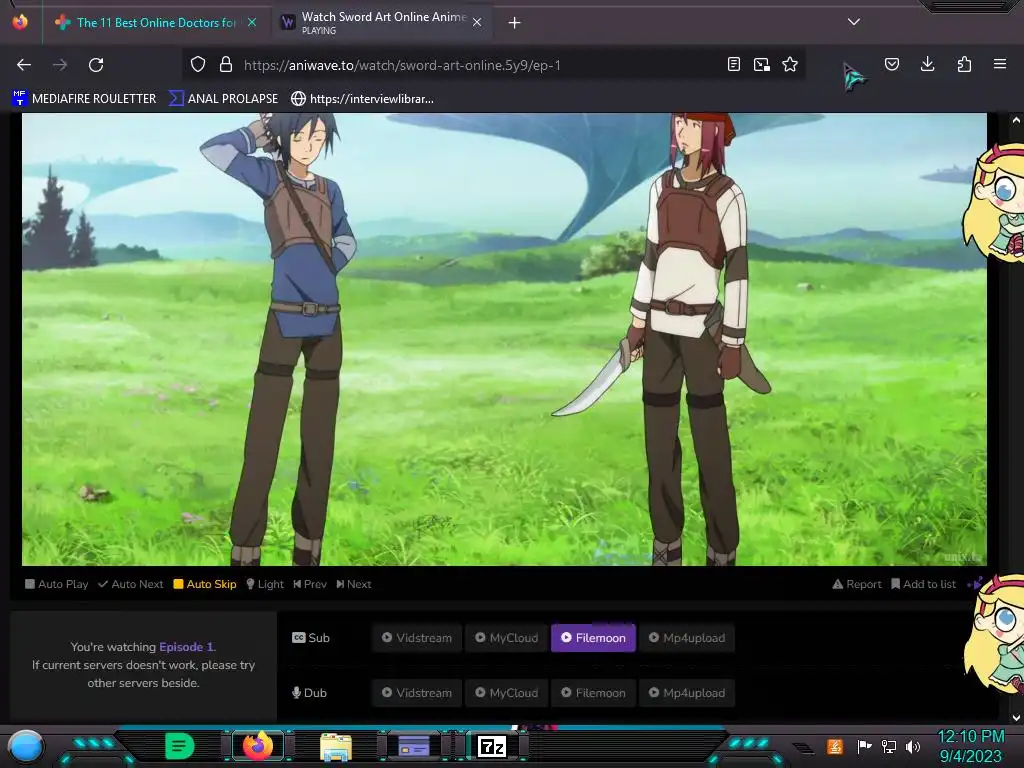Open picture-in-picture icon in address bar
Screen dimensions: 1024x768
point(761,65)
